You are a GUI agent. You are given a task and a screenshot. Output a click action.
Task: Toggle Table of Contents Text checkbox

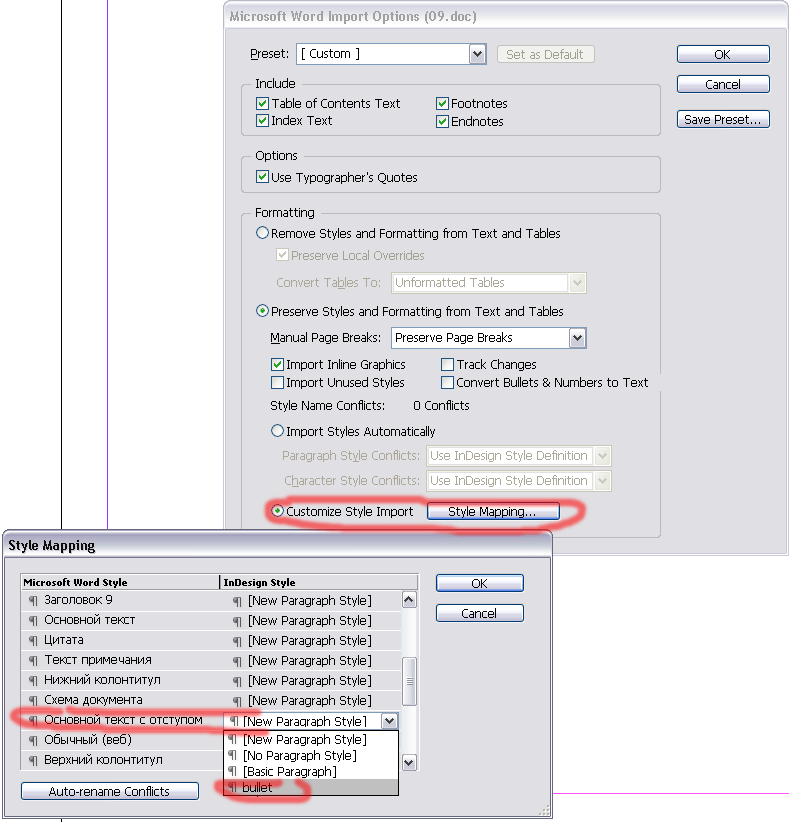tap(262, 103)
